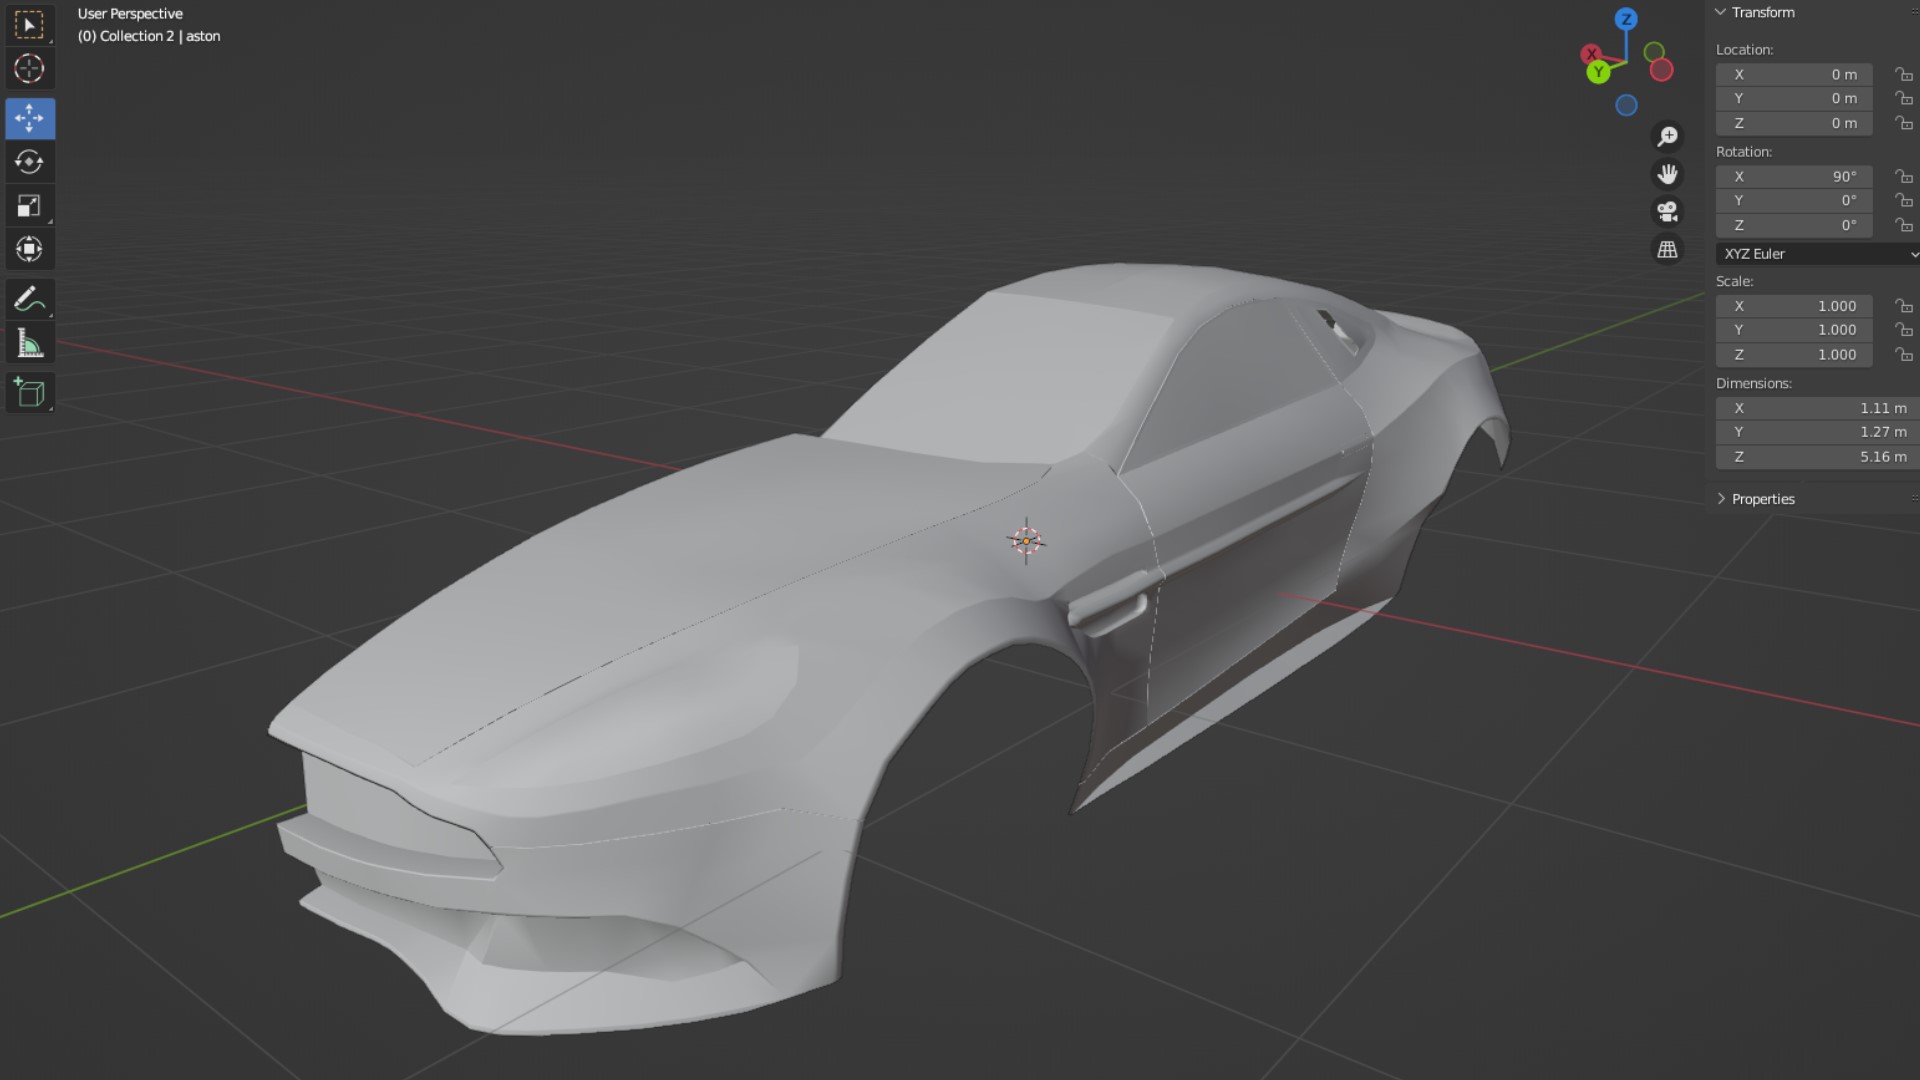Click the blue Z axis on navigation gizmo
The width and height of the screenshot is (1920, 1080).
click(x=1626, y=19)
